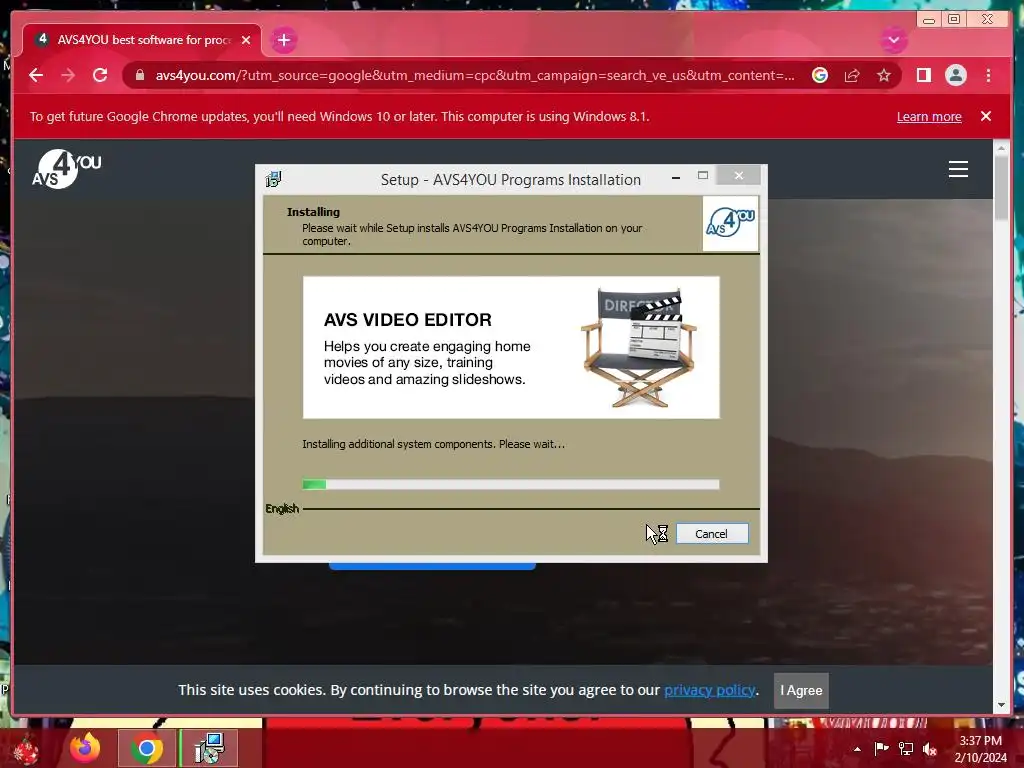Click the AVS4YOU logo in setup header

[x=730, y=223]
